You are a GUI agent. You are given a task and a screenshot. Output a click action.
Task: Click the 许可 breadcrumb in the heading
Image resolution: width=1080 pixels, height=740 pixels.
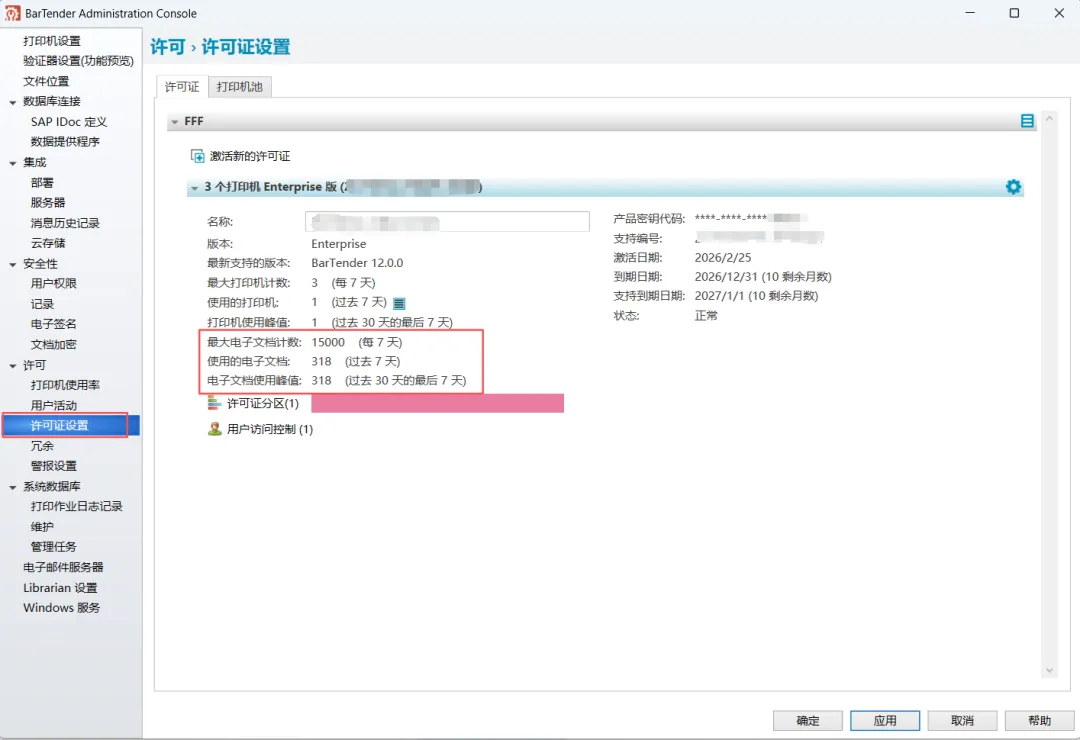[168, 47]
